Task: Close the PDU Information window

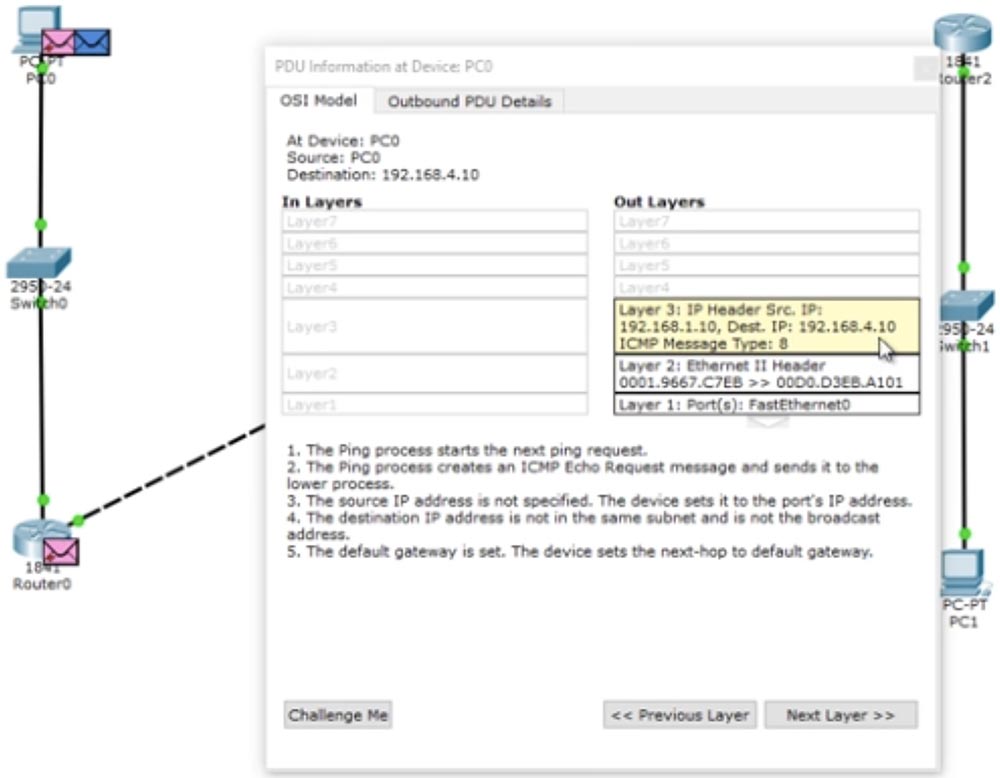Action: (x=925, y=68)
